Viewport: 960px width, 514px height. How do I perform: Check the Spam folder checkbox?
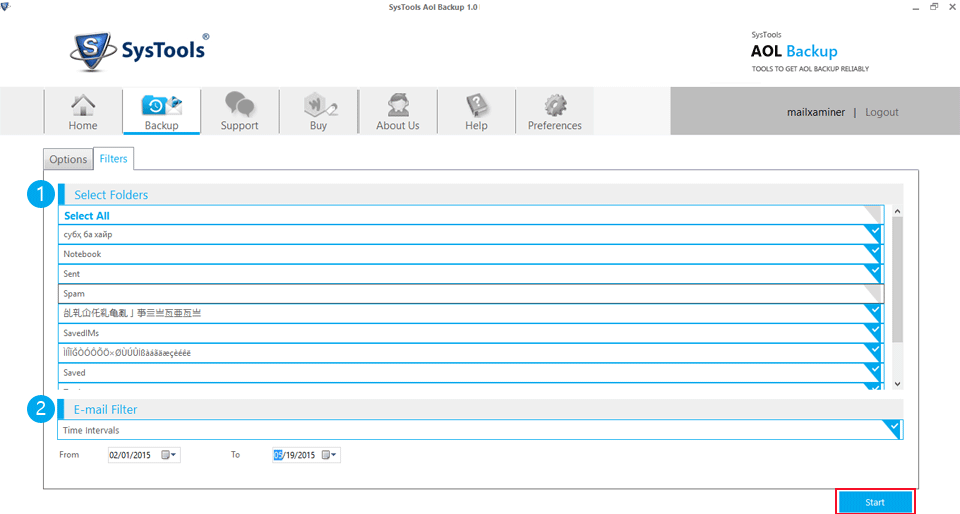click(874, 292)
